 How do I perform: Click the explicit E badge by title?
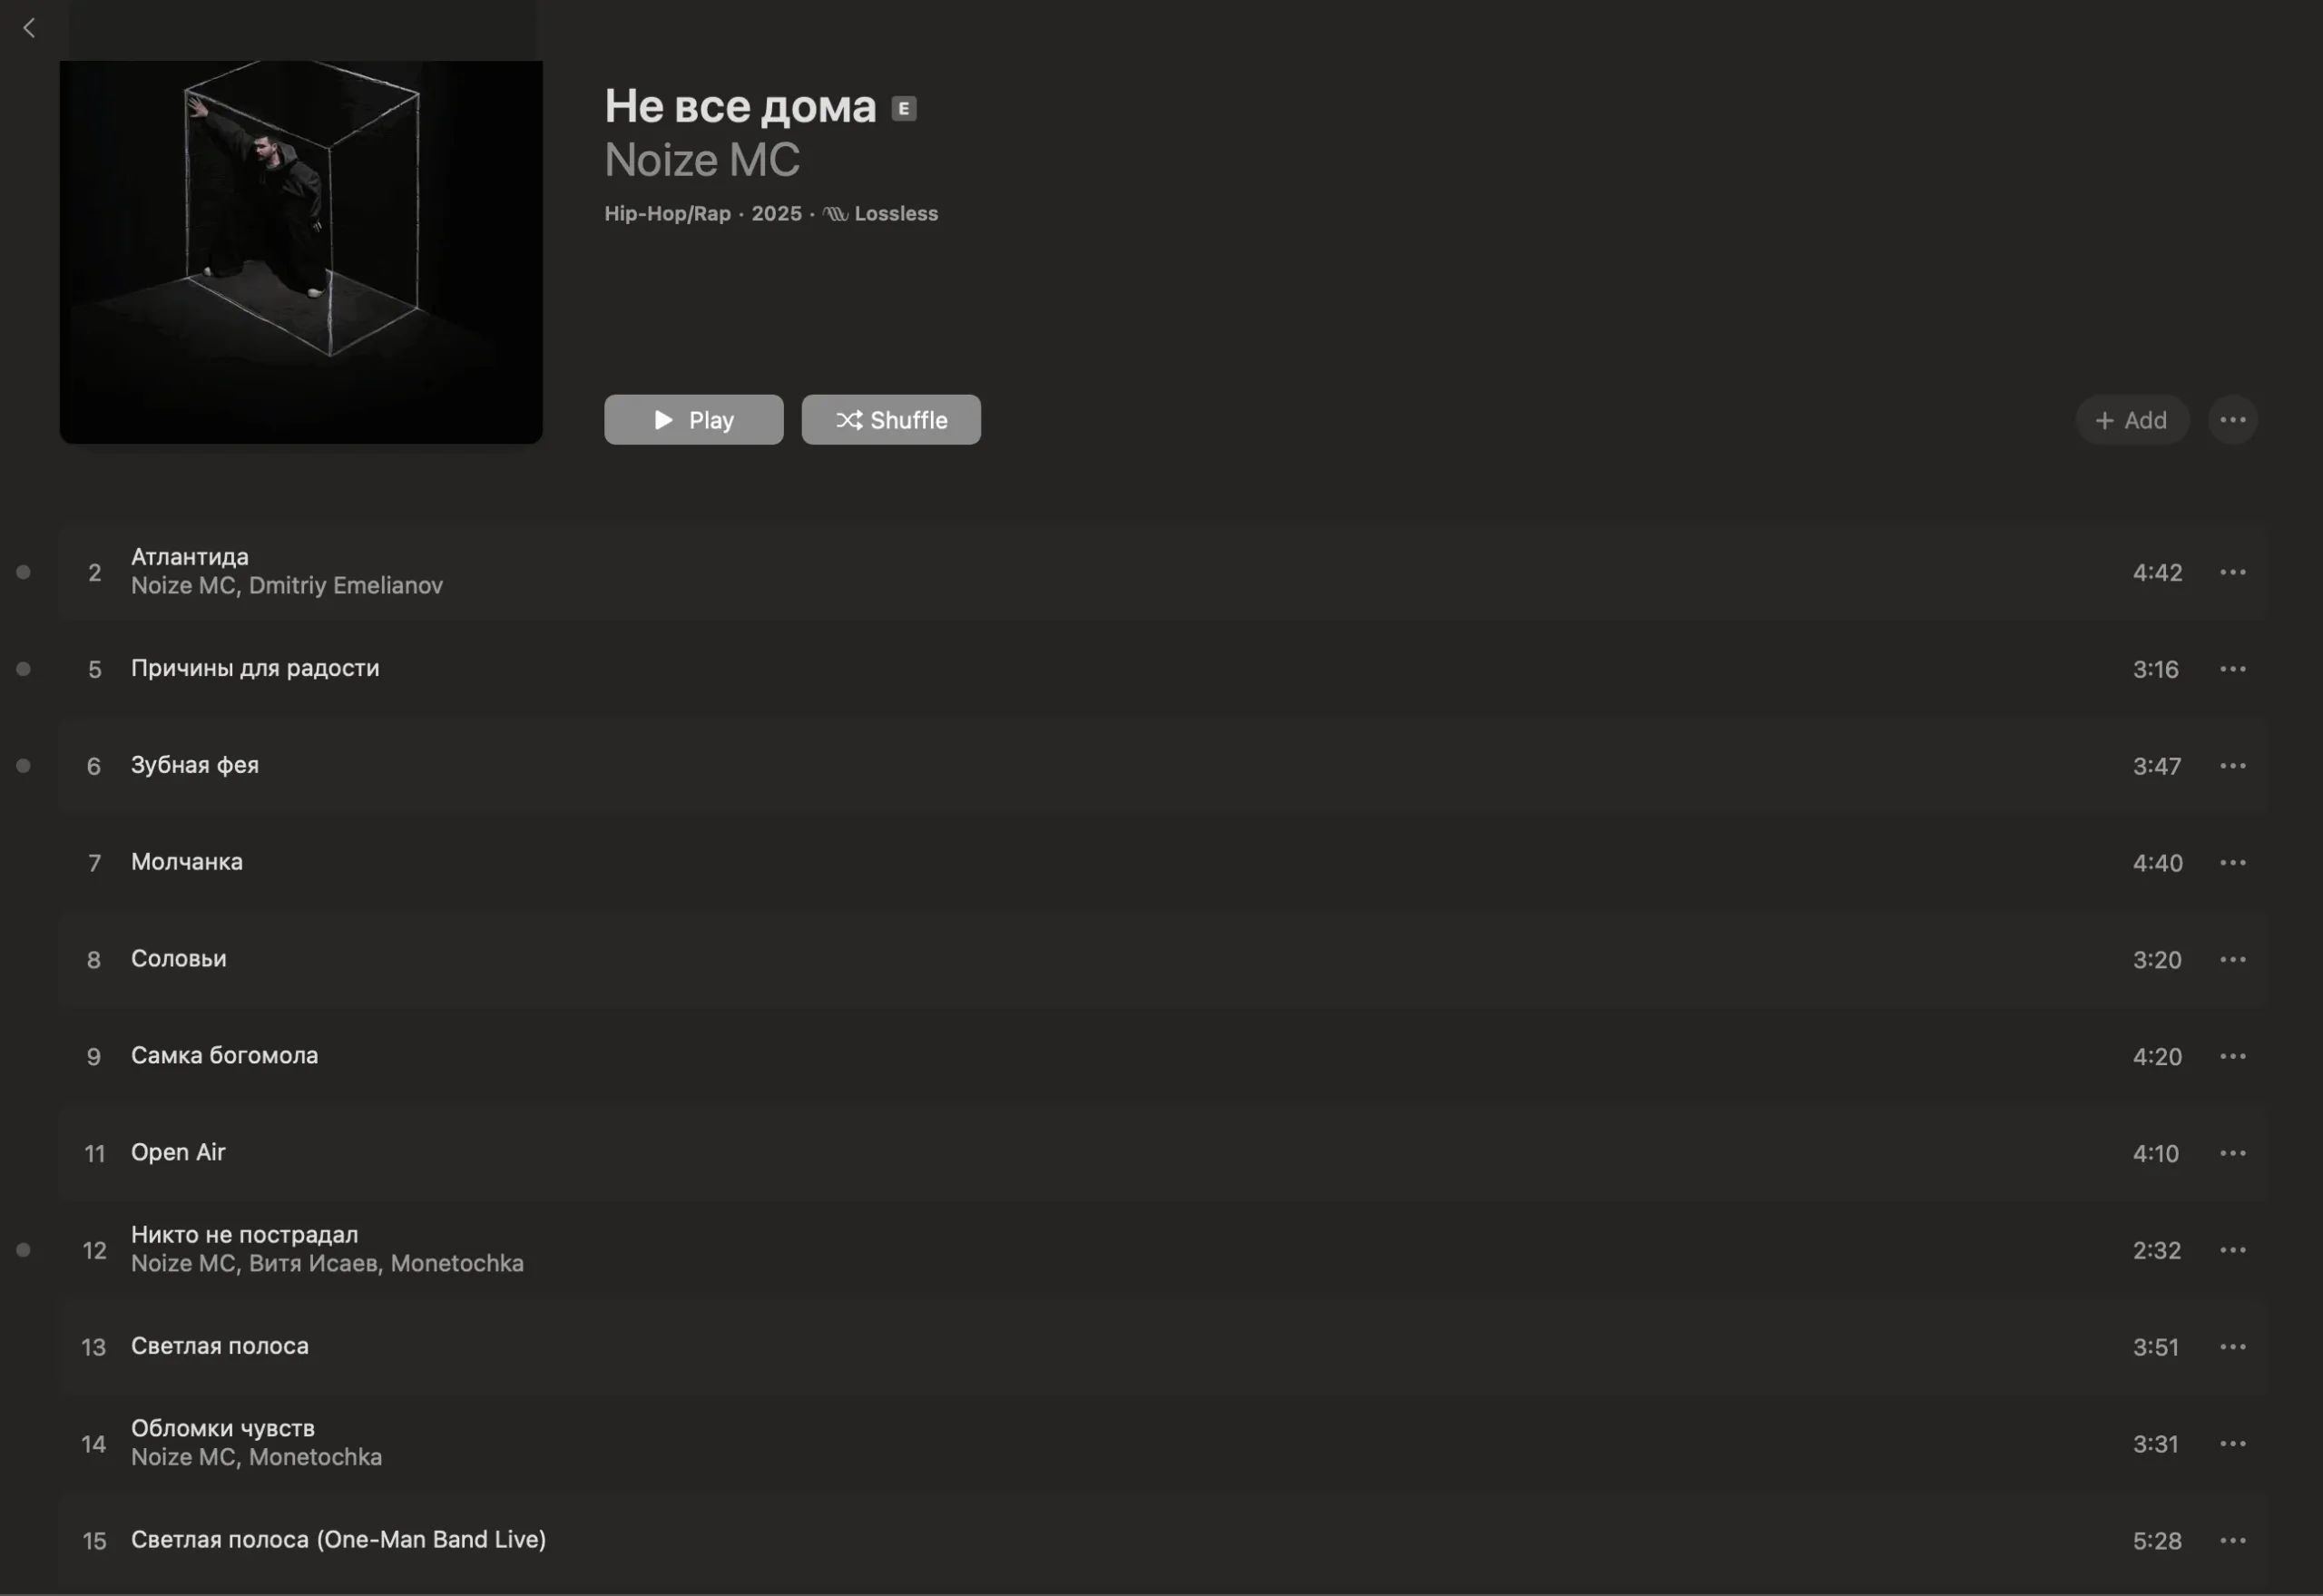(904, 108)
